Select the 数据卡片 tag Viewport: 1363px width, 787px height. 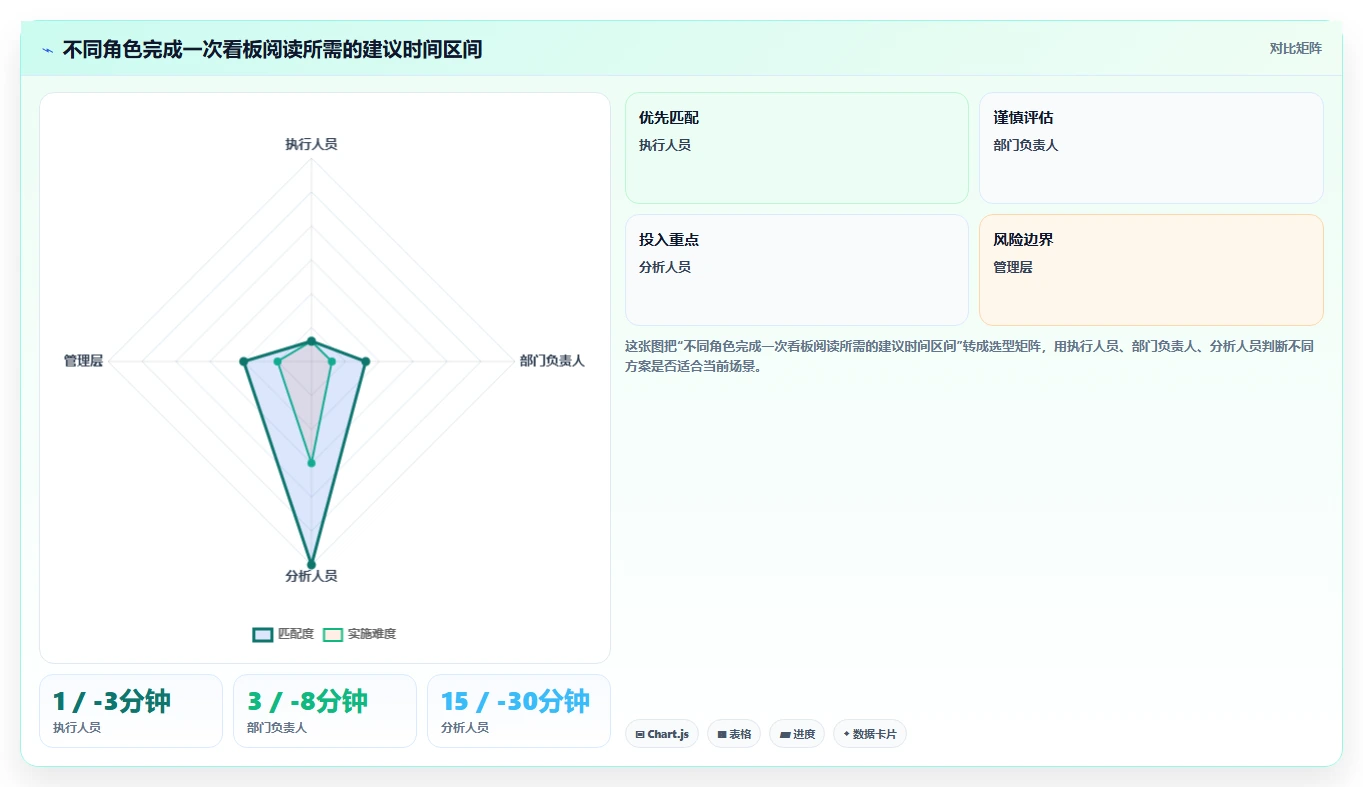point(870,734)
